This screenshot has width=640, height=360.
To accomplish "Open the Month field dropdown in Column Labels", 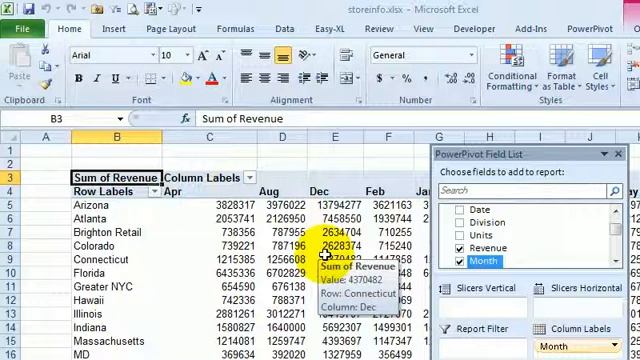I will (x=614, y=346).
